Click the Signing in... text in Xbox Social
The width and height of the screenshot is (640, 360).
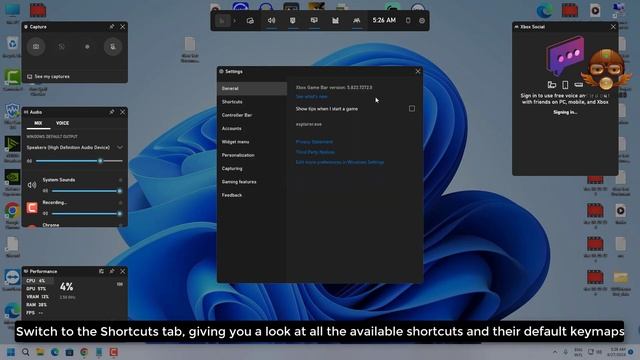point(565,112)
